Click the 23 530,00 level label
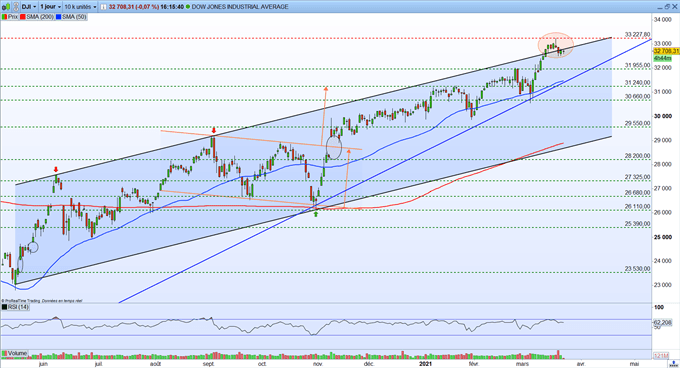 [x=637, y=269]
